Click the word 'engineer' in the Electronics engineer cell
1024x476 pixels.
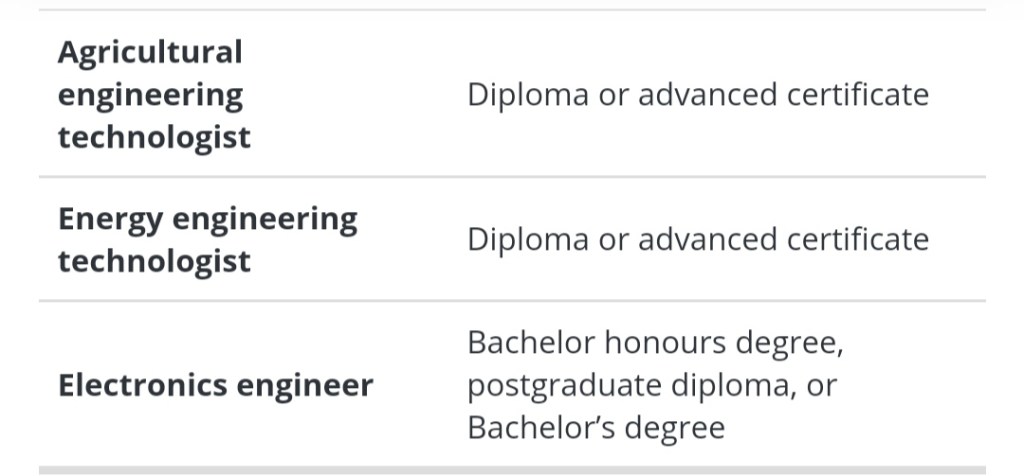[315, 386]
